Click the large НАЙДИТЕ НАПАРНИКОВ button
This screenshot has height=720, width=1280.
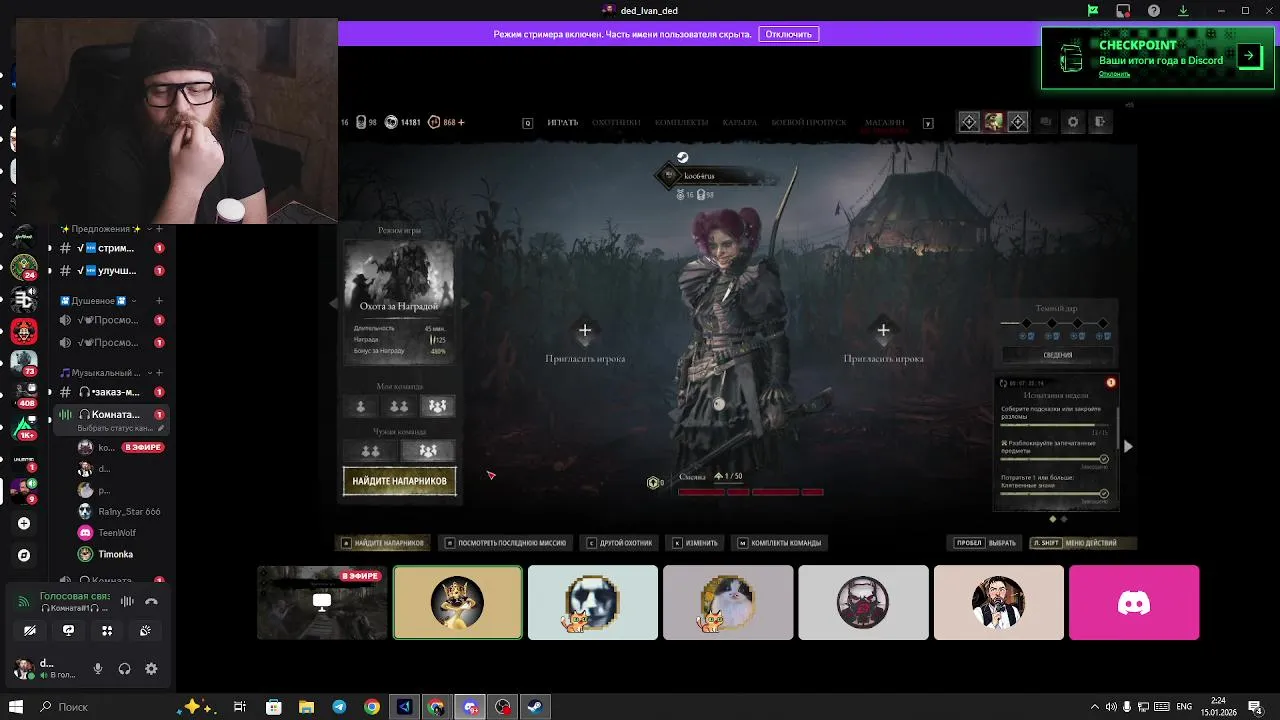tap(400, 481)
